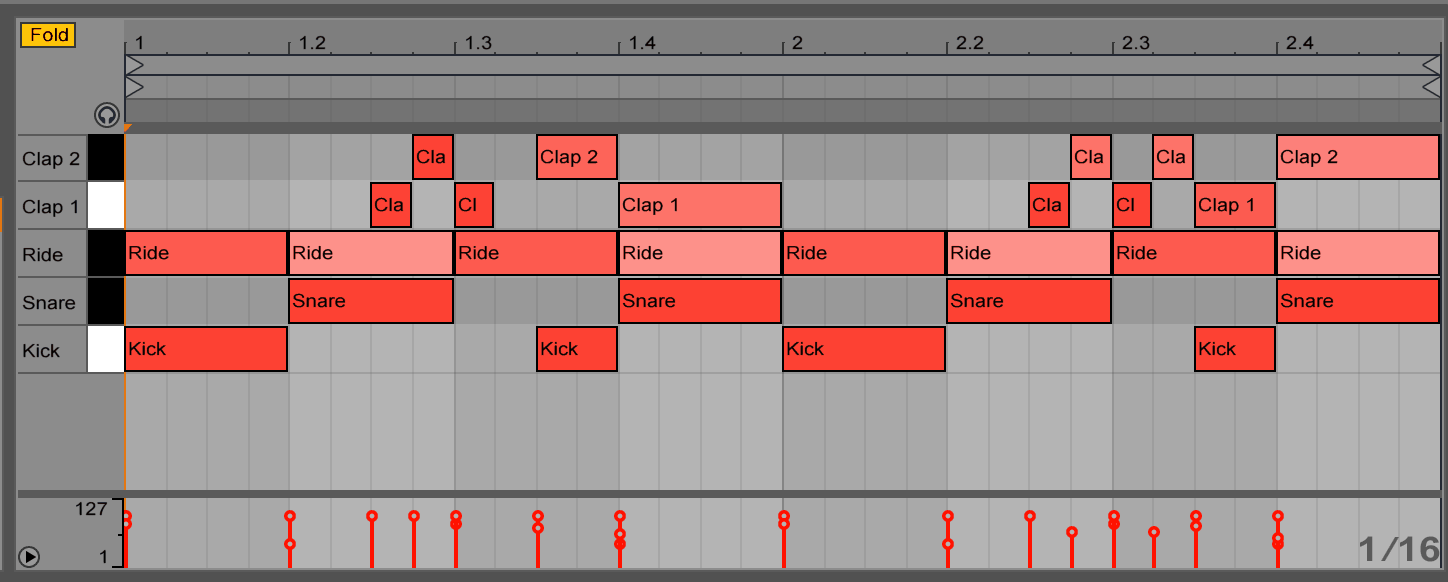Audition the white piano key beside Clap 1
The image size is (1448, 582).
106,206
